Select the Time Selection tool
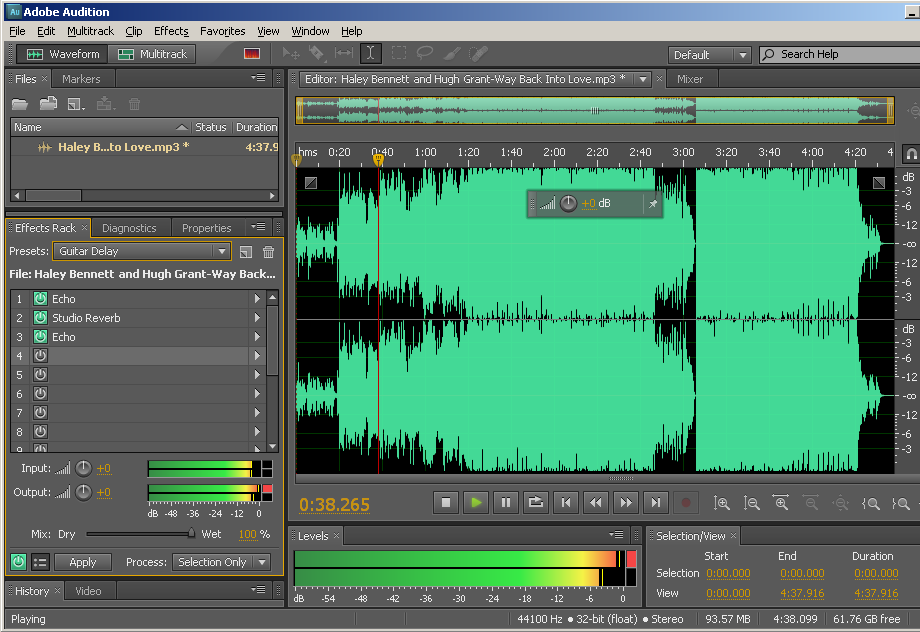Viewport: 920px width, 632px height. [x=371, y=54]
